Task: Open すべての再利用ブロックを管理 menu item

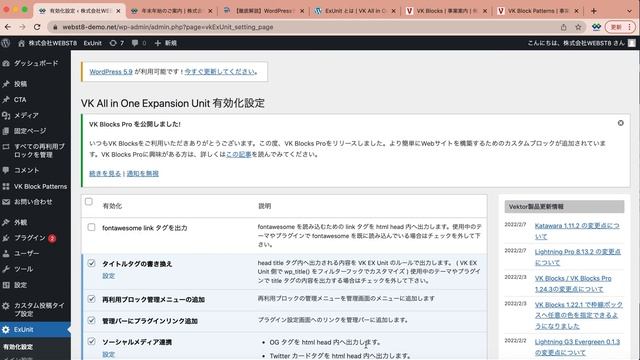Action: coord(39,151)
